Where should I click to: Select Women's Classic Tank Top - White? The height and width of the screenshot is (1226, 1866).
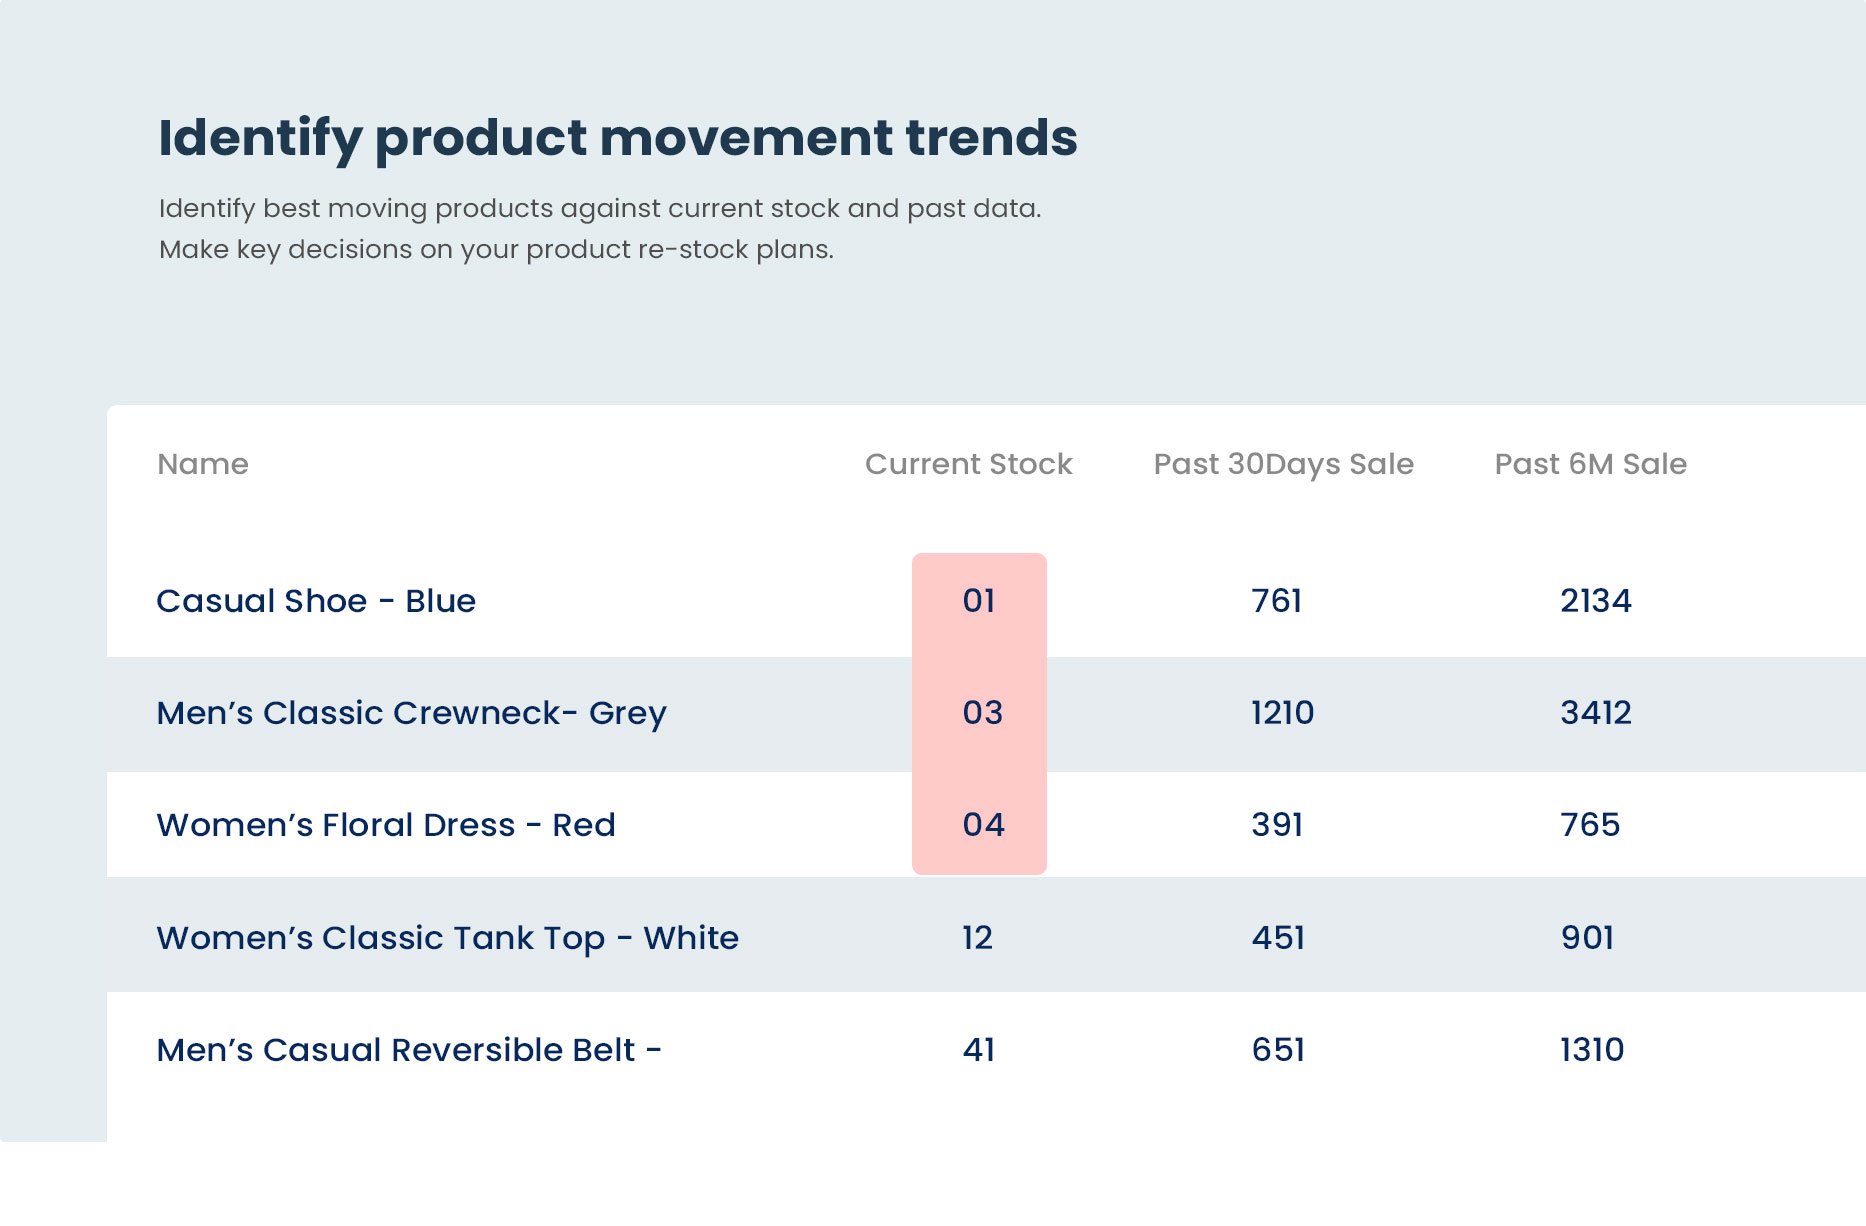447,938
